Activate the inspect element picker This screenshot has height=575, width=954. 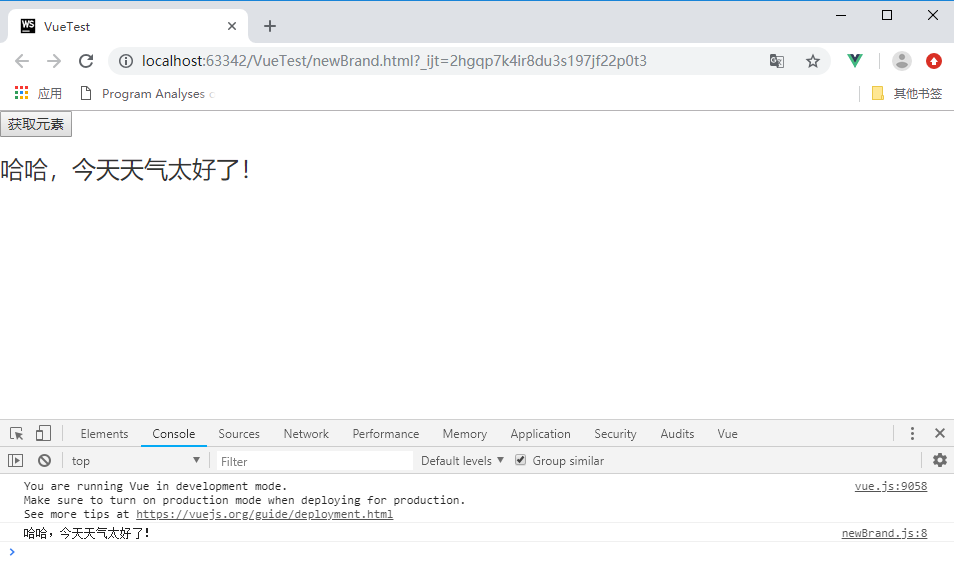point(16,434)
